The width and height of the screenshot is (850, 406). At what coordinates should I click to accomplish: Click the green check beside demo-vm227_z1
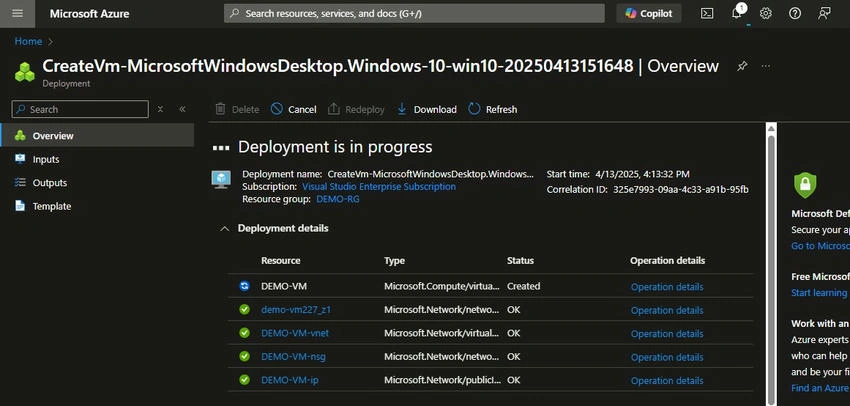(x=244, y=310)
